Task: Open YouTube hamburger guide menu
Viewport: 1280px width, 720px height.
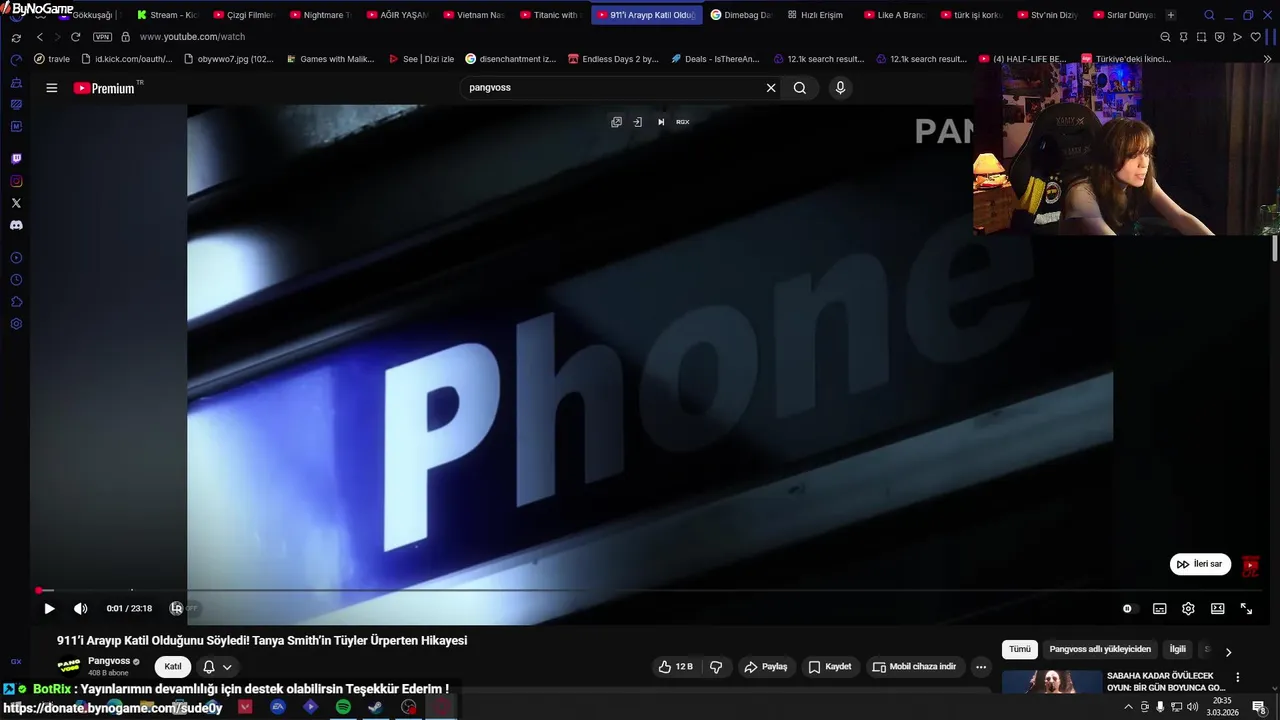Action: click(51, 88)
